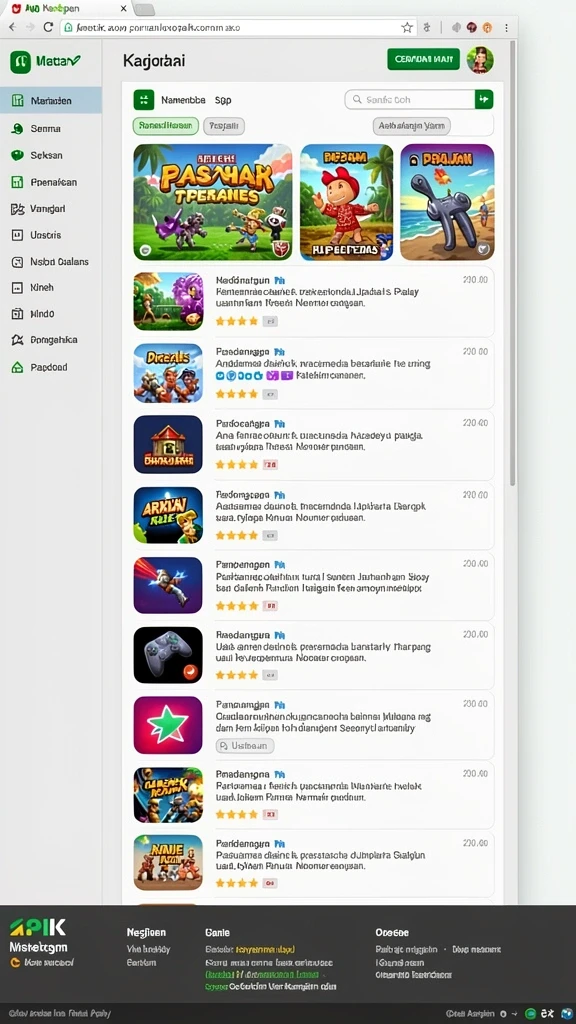Bookmark page with the star icon
Viewport: 576px width, 1024px height.
[x=407, y=27]
